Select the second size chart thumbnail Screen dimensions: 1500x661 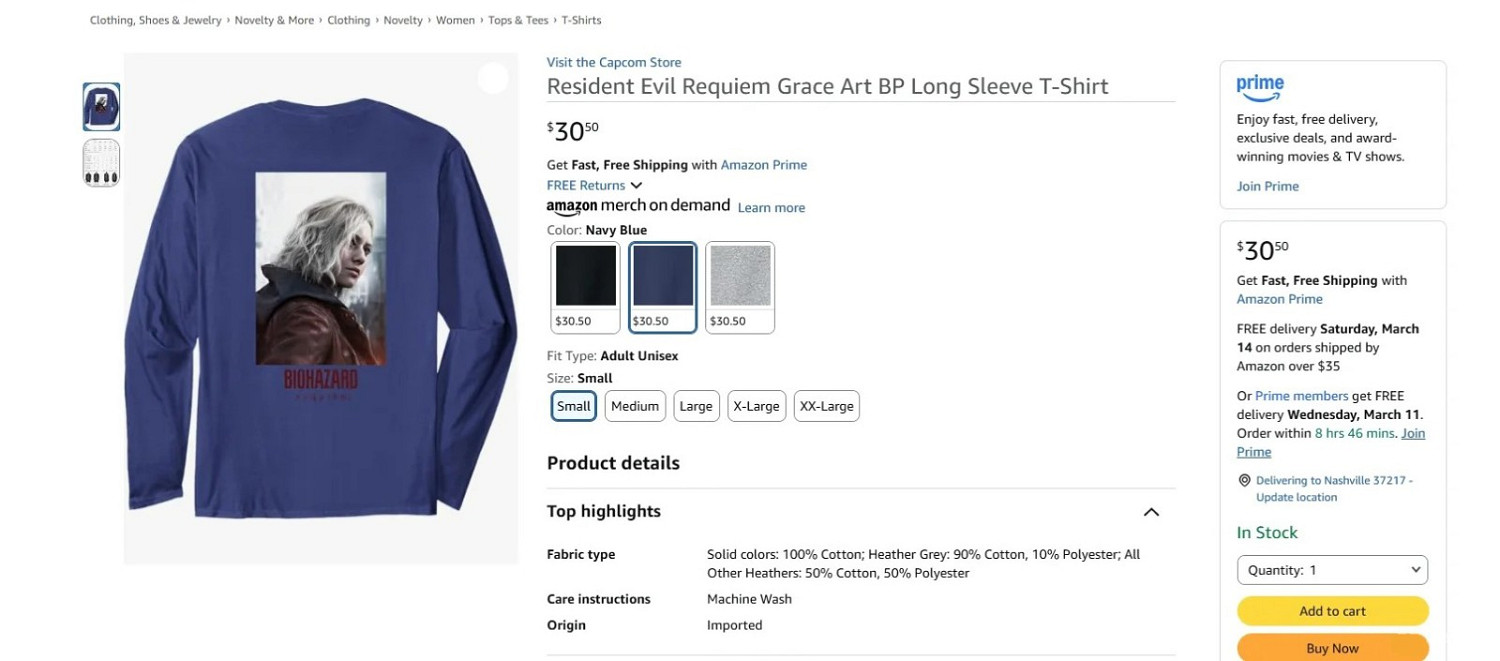click(x=101, y=163)
